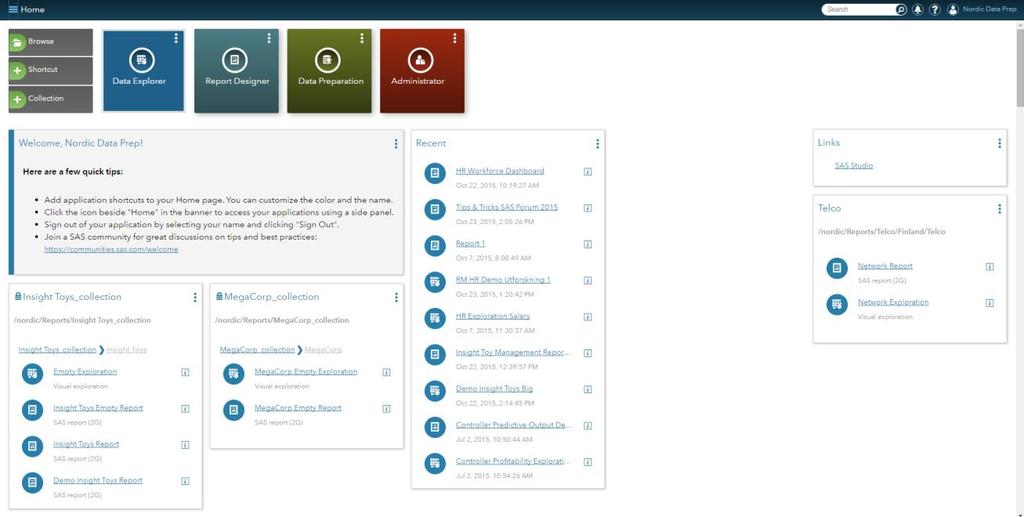
Task: Show info for HR Exploration Salary
Action: point(588,317)
